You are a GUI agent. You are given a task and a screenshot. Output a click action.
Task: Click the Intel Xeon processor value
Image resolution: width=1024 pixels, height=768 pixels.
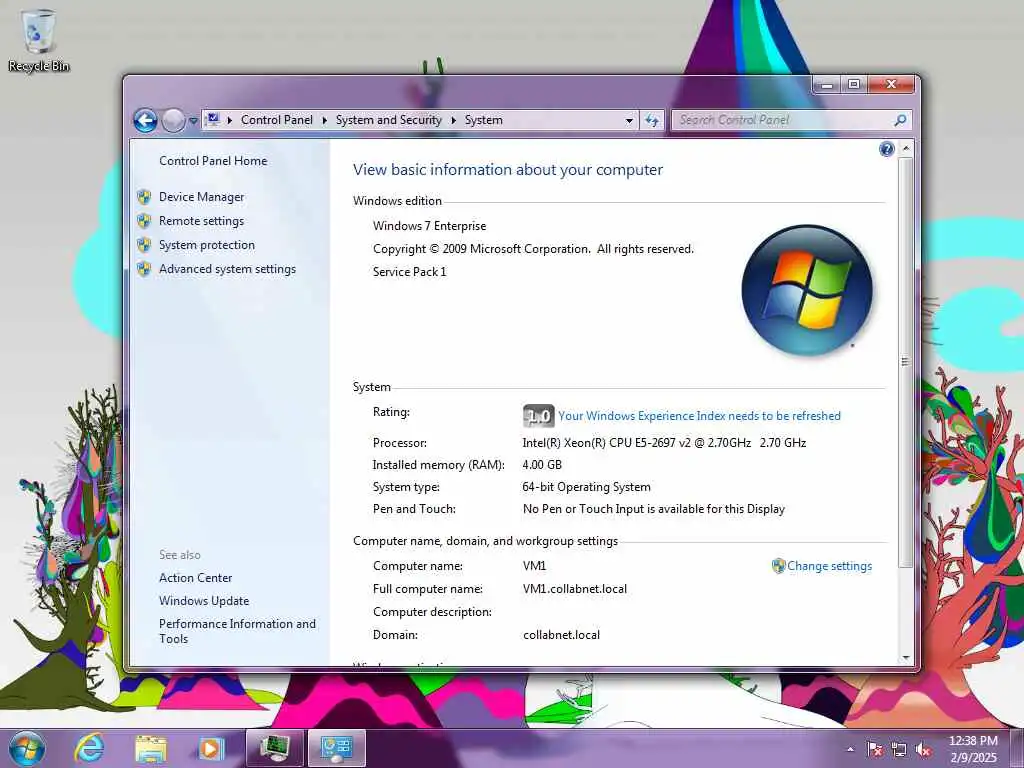pyautogui.click(x=664, y=443)
